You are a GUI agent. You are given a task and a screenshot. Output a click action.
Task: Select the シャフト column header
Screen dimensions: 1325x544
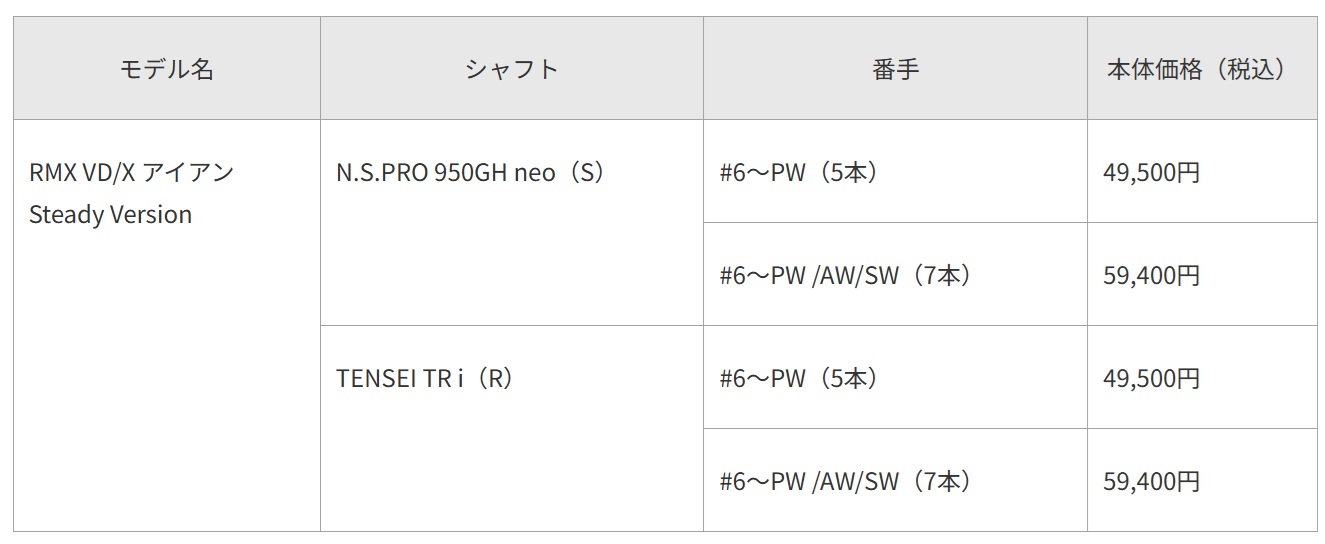click(511, 69)
